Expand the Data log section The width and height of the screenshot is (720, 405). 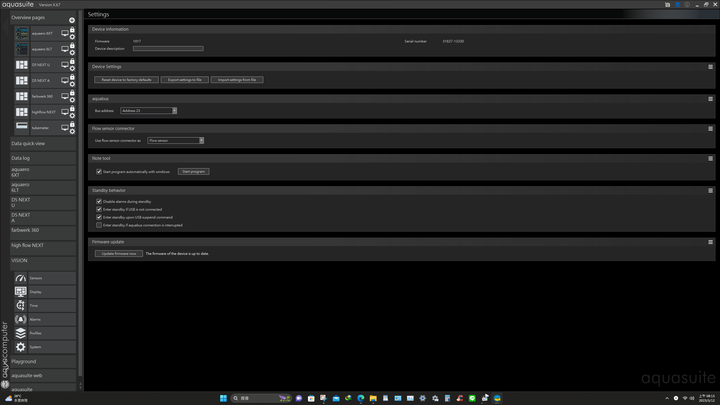[x=43, y=158]
